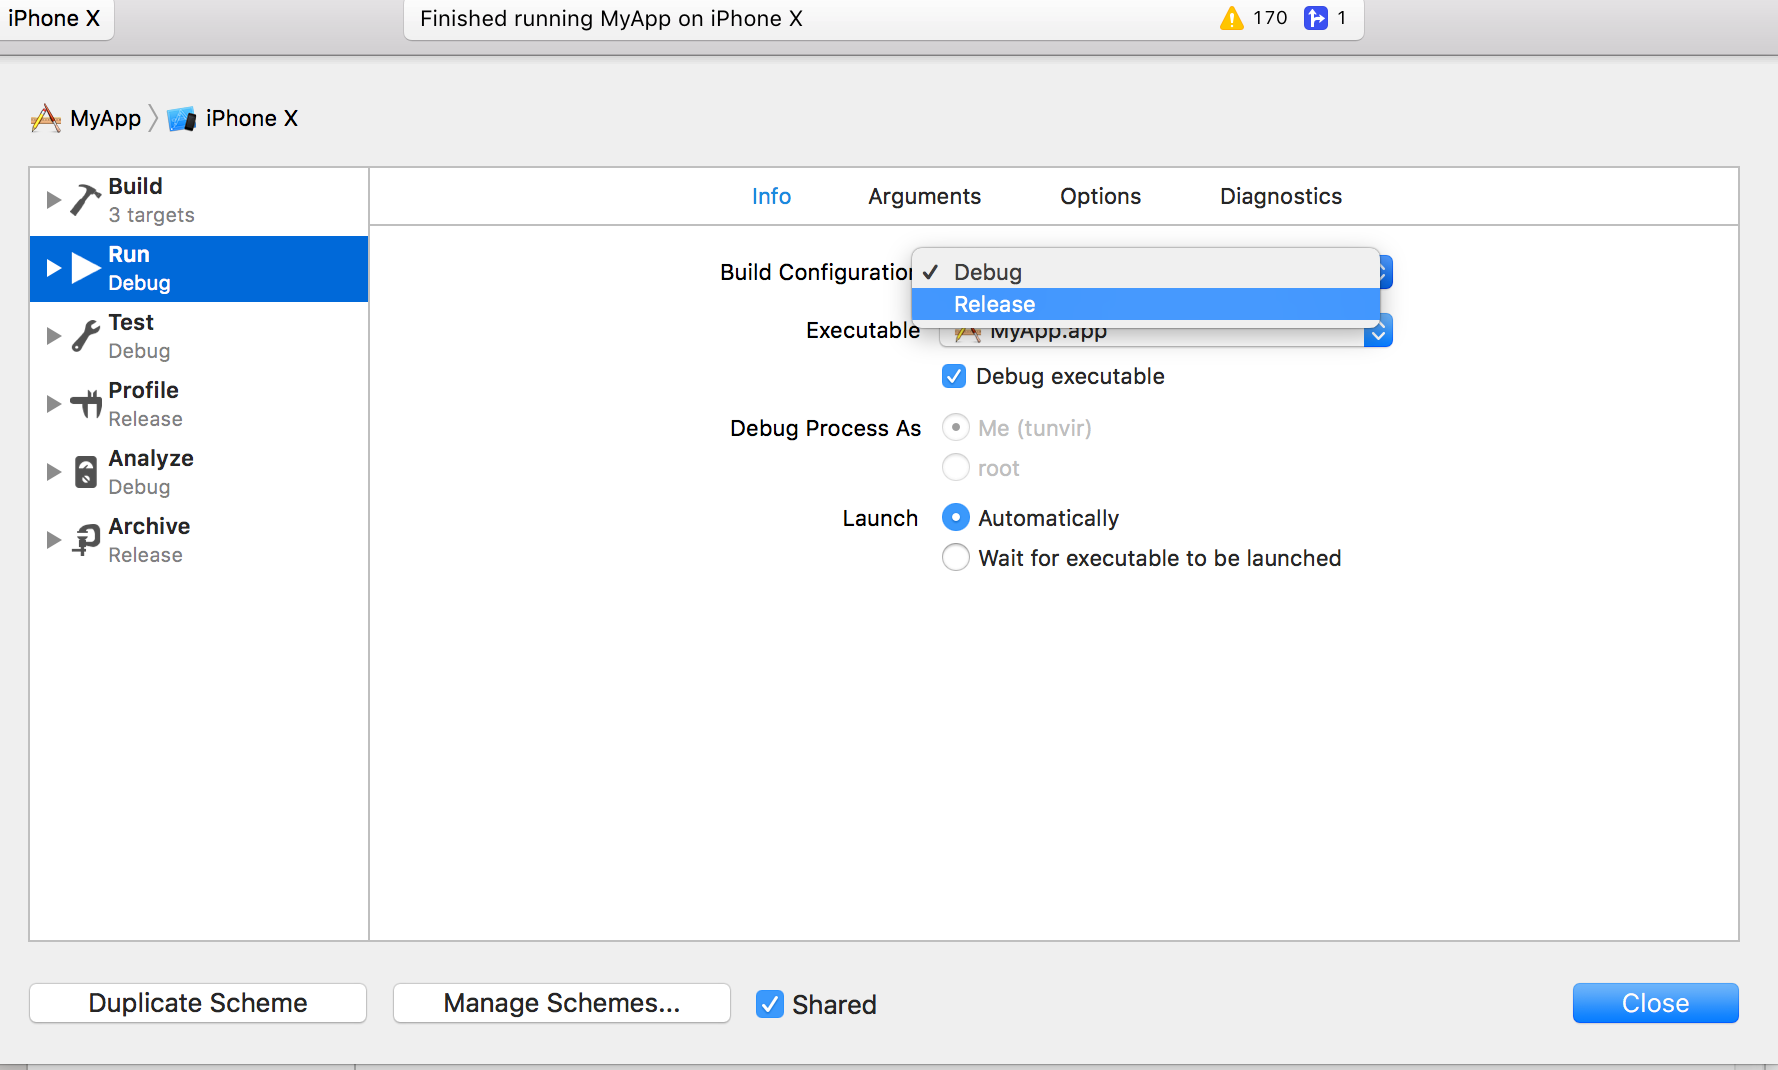The image size is (1778, 1070).
Task: Click the Build hammer icon
Action: click(x=86, y=199)
